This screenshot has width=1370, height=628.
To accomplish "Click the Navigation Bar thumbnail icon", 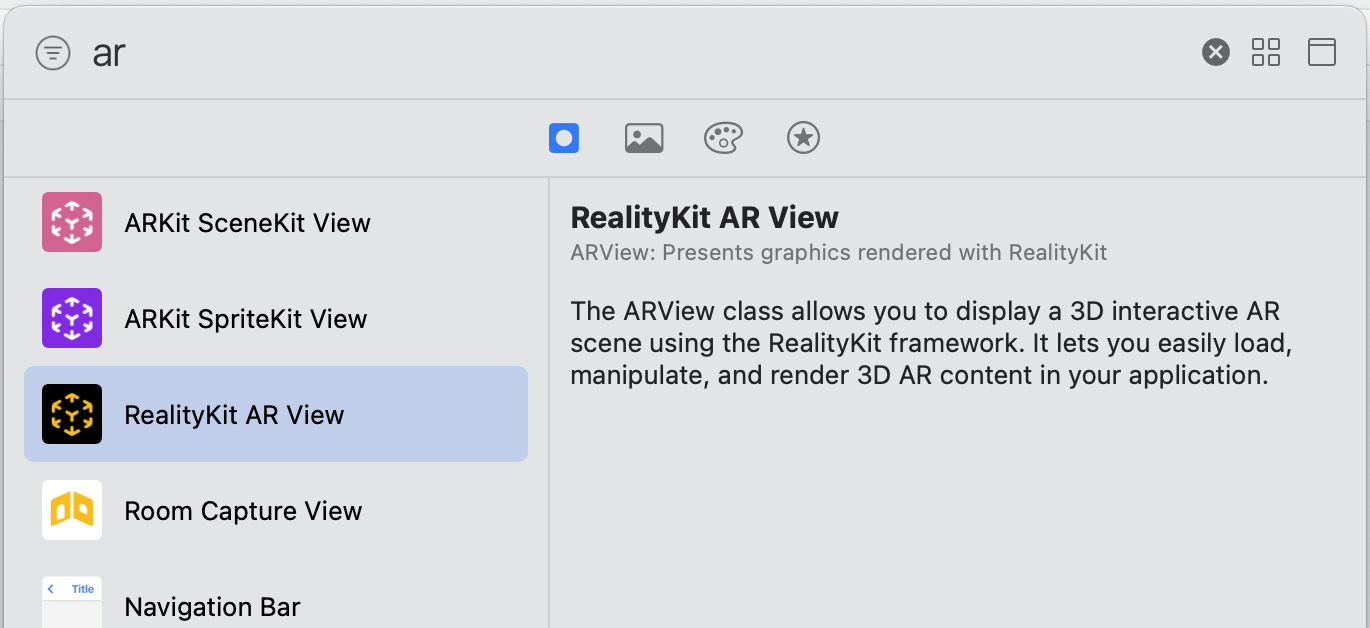I will tap(72, 602).
